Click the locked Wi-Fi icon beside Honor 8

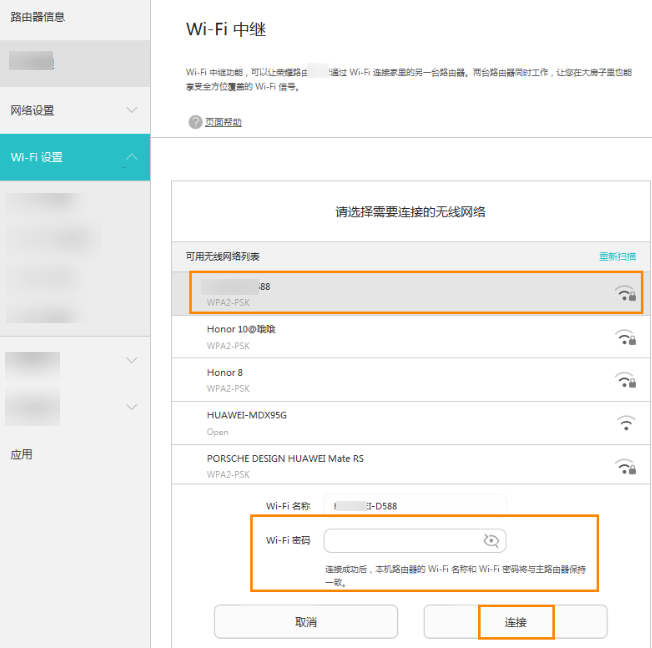pyautogui.click(x=626, y=380)
